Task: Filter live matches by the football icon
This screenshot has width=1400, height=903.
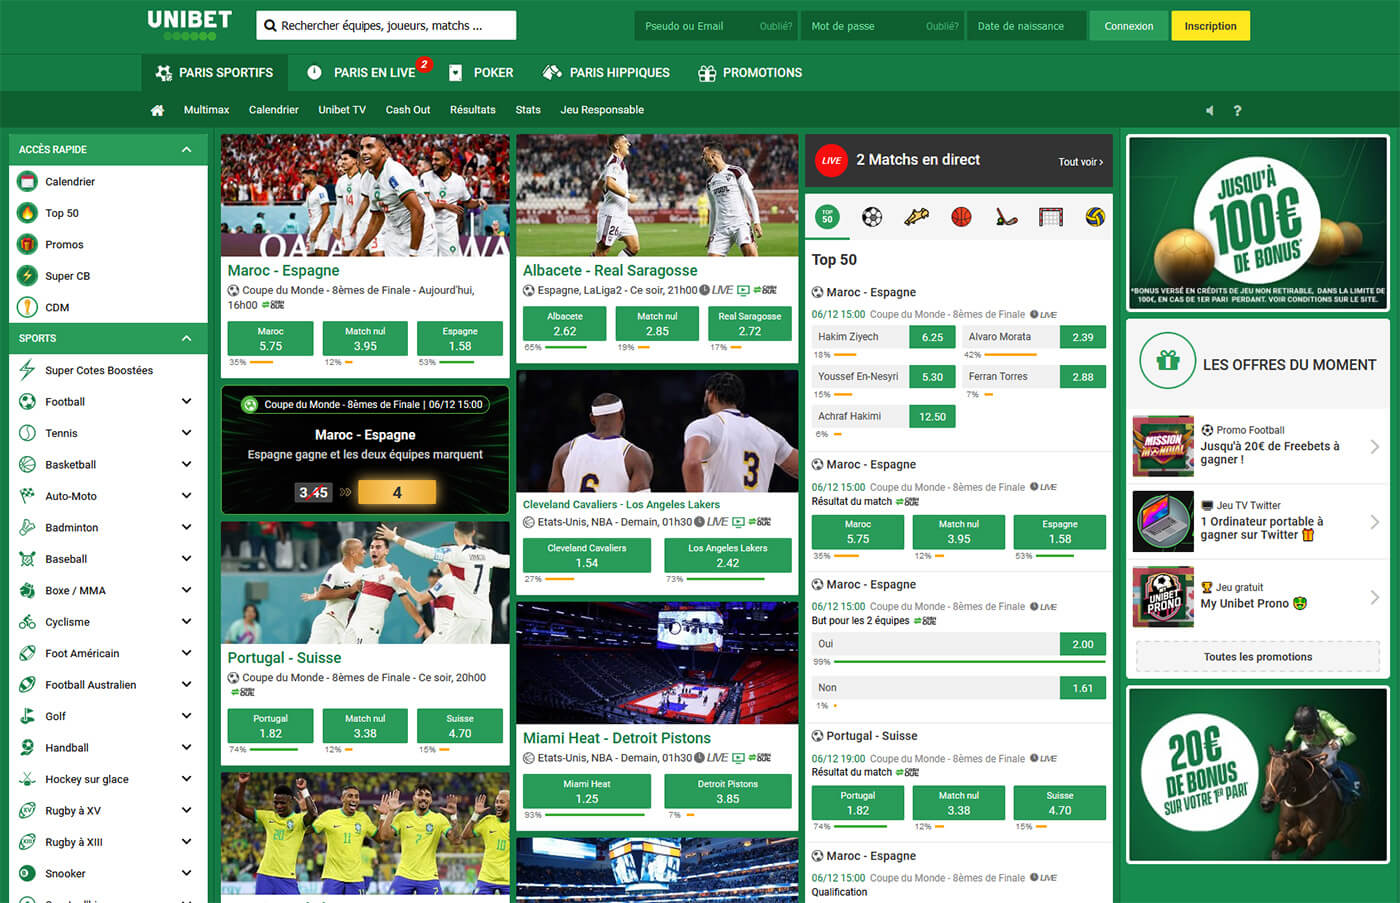Action: 872,216
